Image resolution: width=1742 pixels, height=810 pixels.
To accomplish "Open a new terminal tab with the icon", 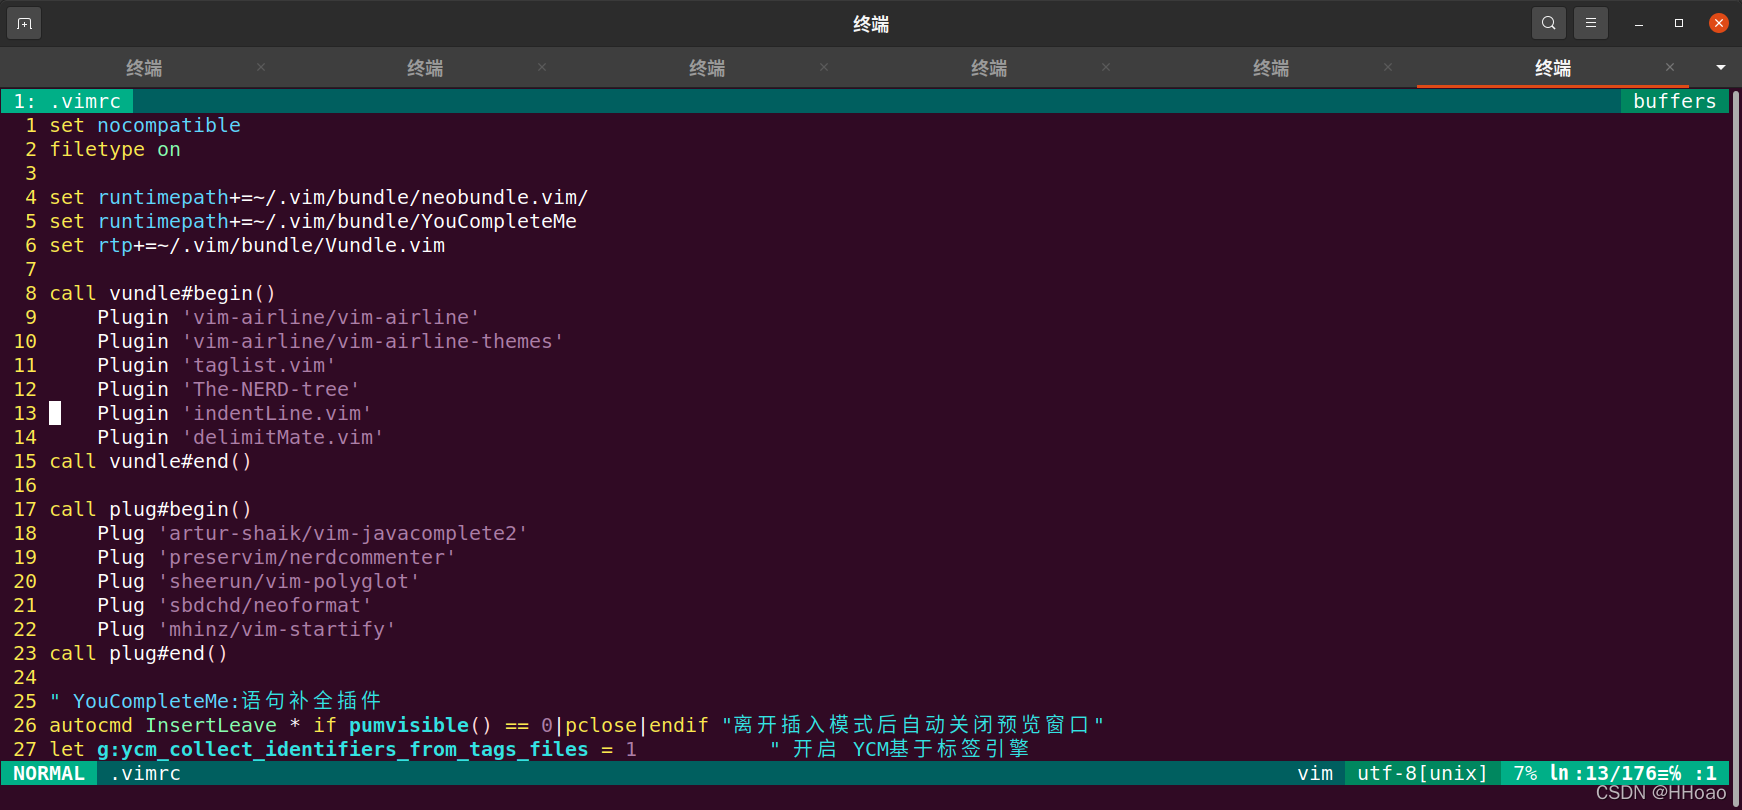I will click(24, 23).
